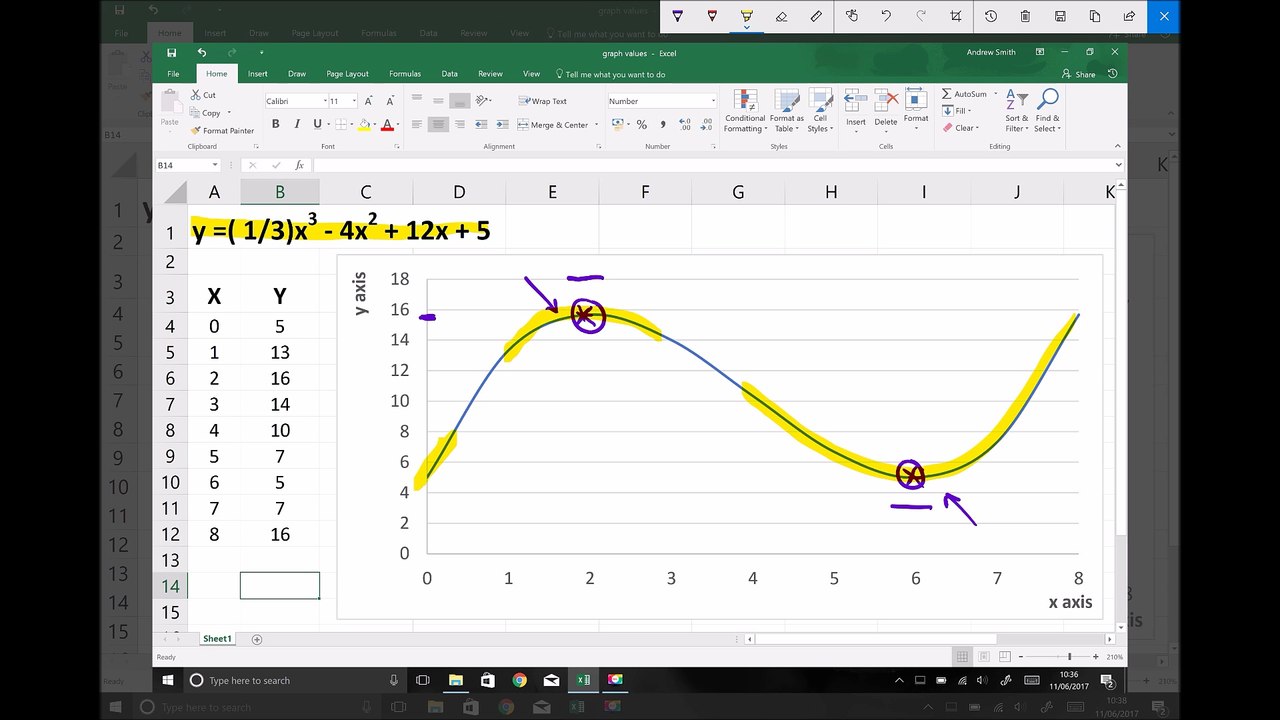This screenshot has width=1280, height=720.
Task: Open the File tab
Action: 173,74
